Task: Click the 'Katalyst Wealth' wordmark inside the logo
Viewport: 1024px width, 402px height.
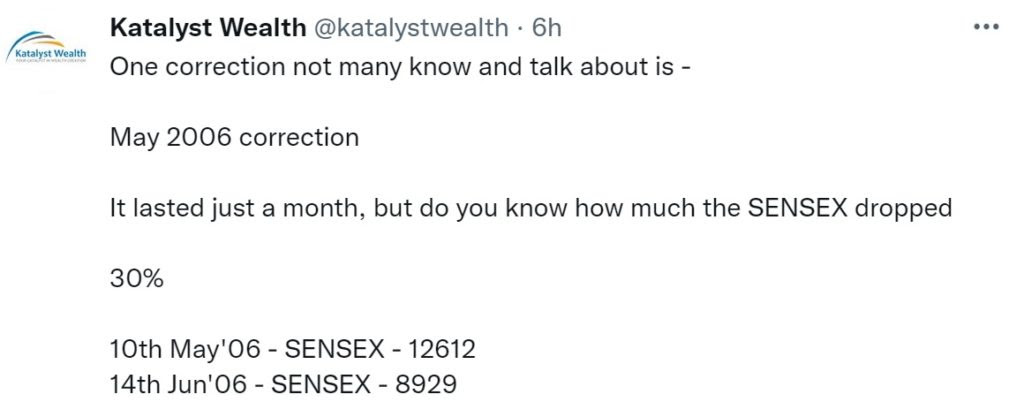Action: coord(52,52)
